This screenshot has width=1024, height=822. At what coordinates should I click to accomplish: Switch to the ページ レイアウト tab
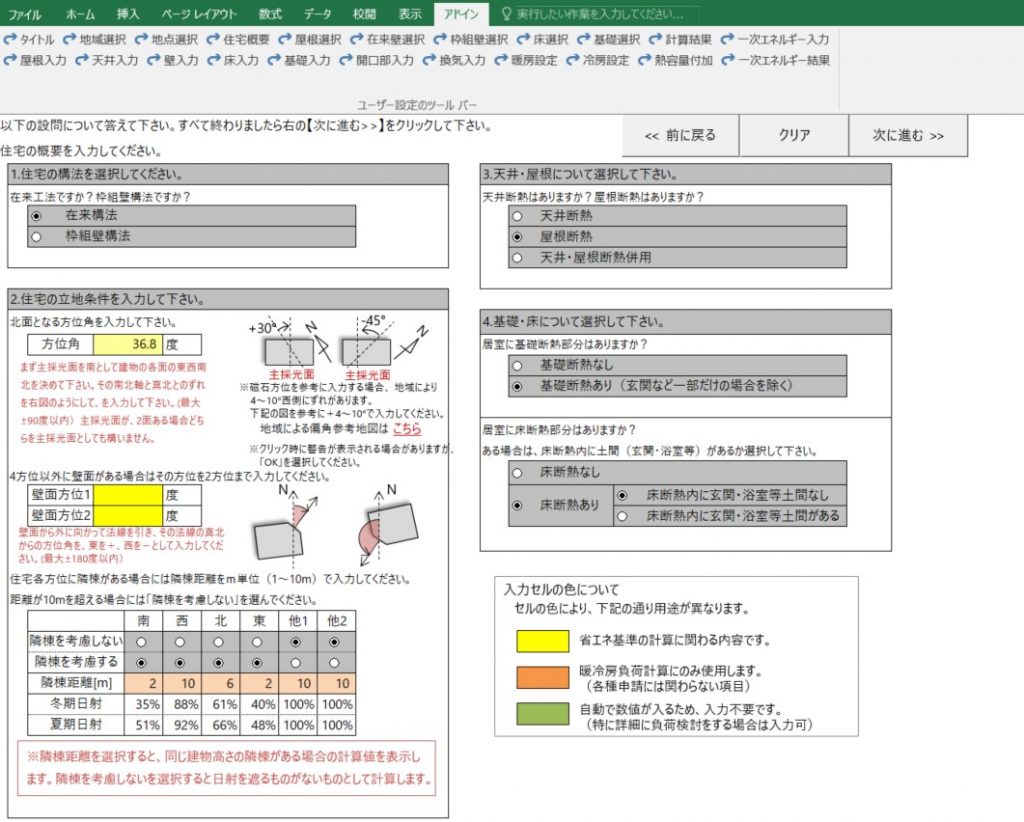point(199,14)
